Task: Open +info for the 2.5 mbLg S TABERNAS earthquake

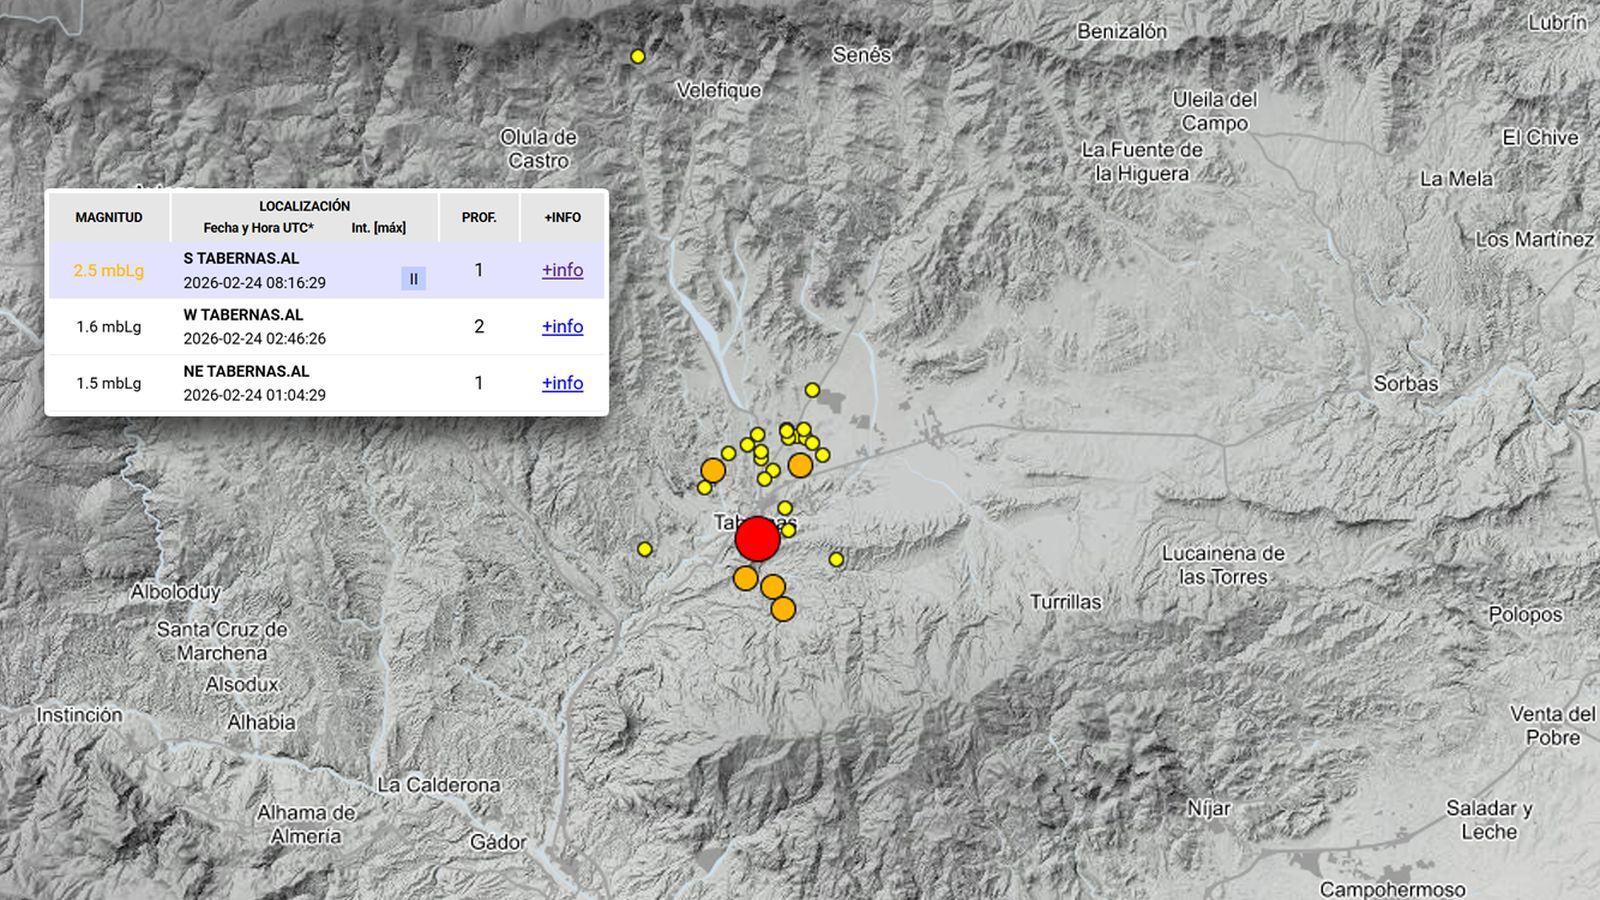Action: coord(561,270)
